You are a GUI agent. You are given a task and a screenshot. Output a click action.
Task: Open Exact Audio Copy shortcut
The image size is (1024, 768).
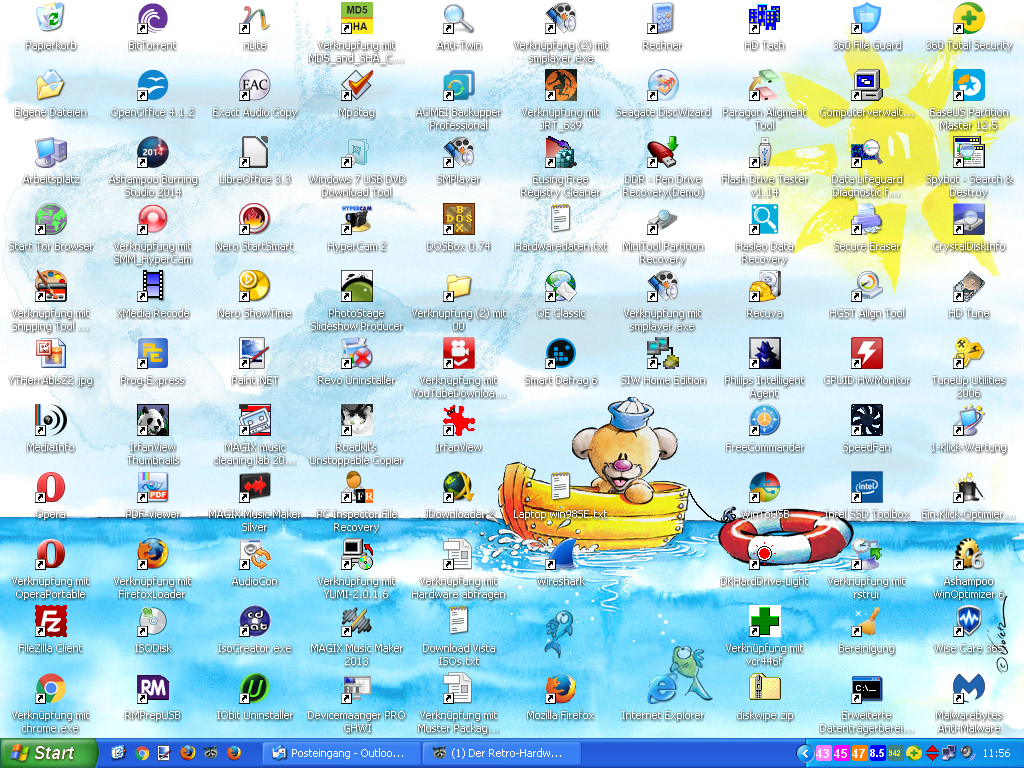pos(255,86)
